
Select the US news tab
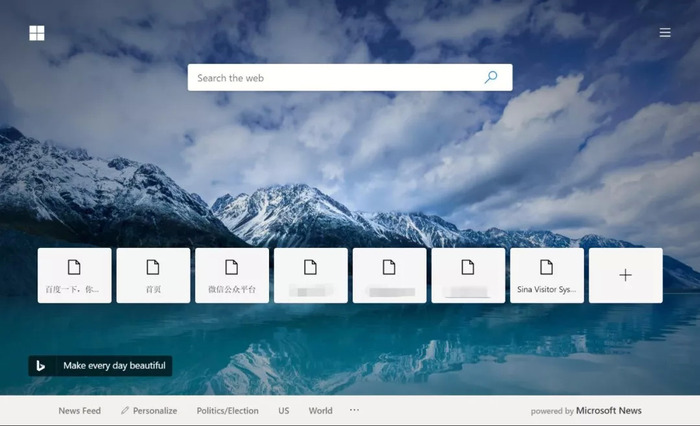tap(283, 410)
